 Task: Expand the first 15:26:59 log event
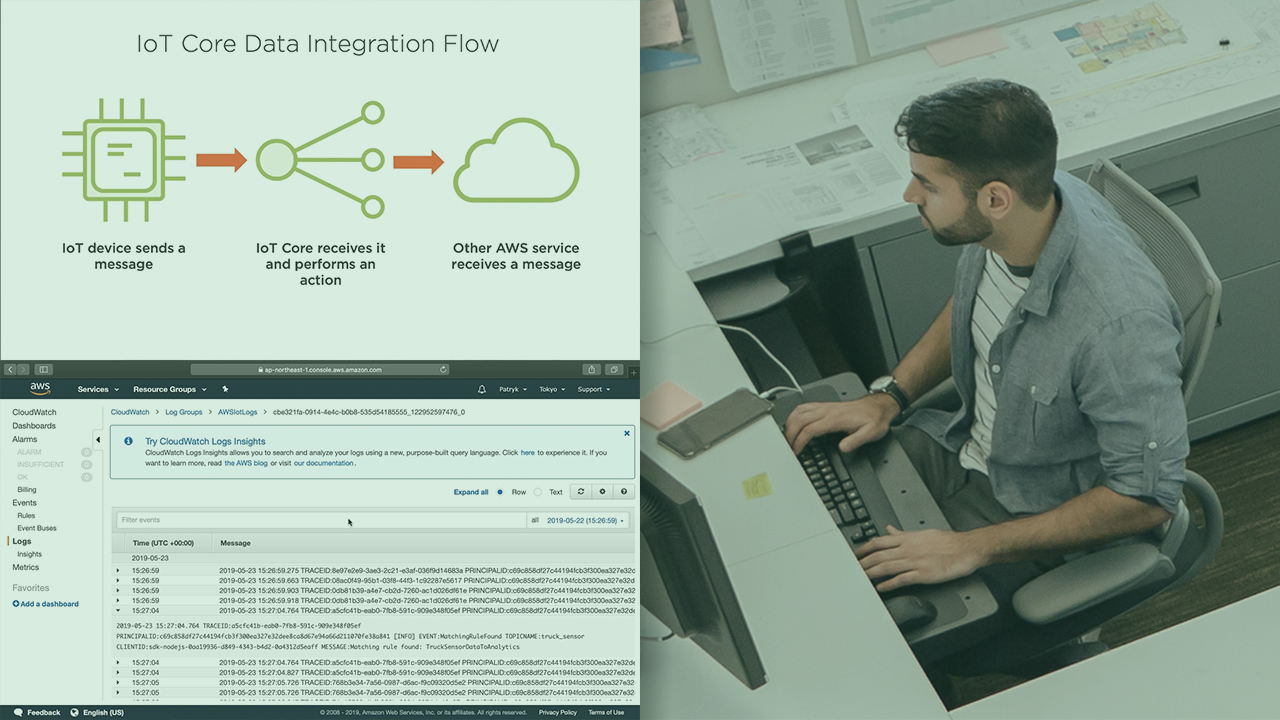[118, 571]
